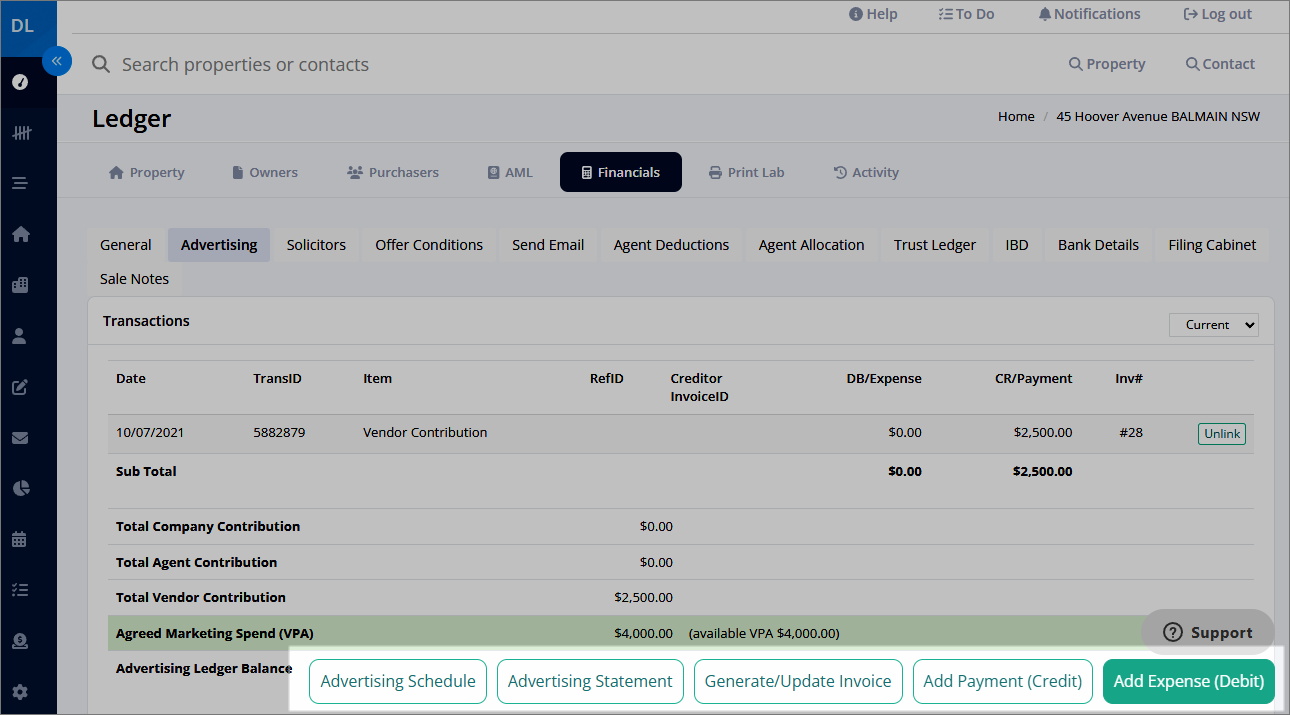
Task: Open the General sub-tab
Action: (126, 245)
